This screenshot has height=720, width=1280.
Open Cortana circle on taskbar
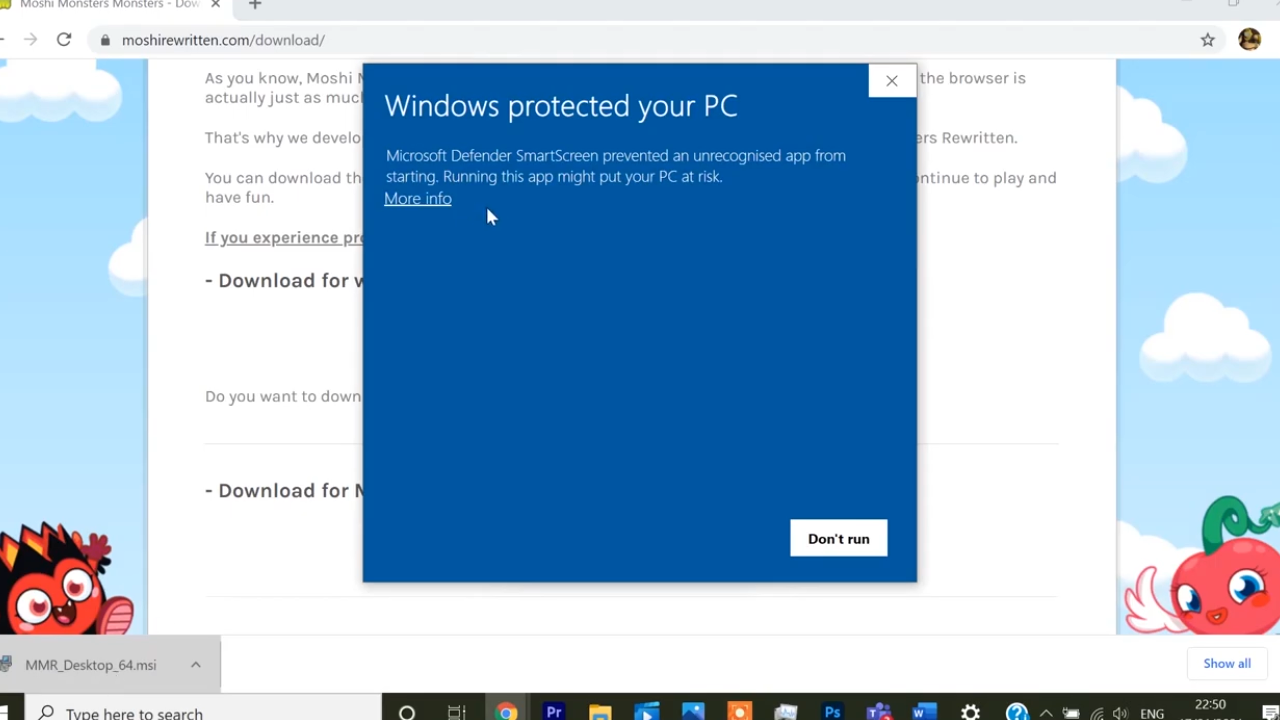(x=407, y=712)
